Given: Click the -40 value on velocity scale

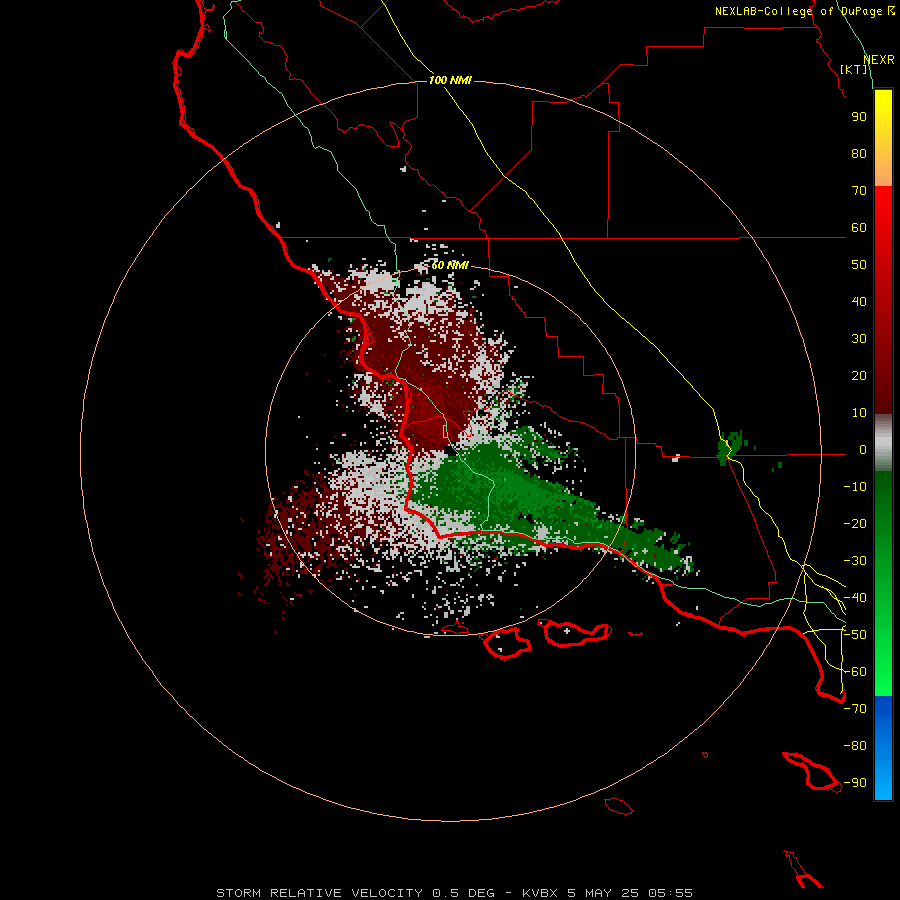Looking at the screenshot, I should [855, 598].
